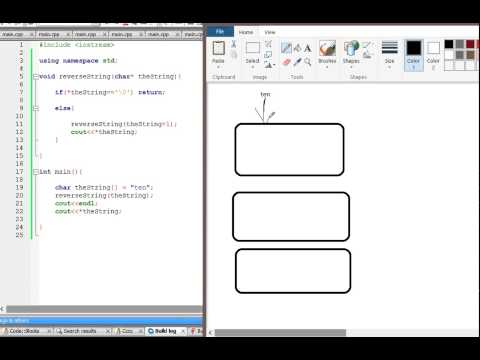Open the Build log tab
This screenshot has height=360, width=480.
click(x=165, y=331)
